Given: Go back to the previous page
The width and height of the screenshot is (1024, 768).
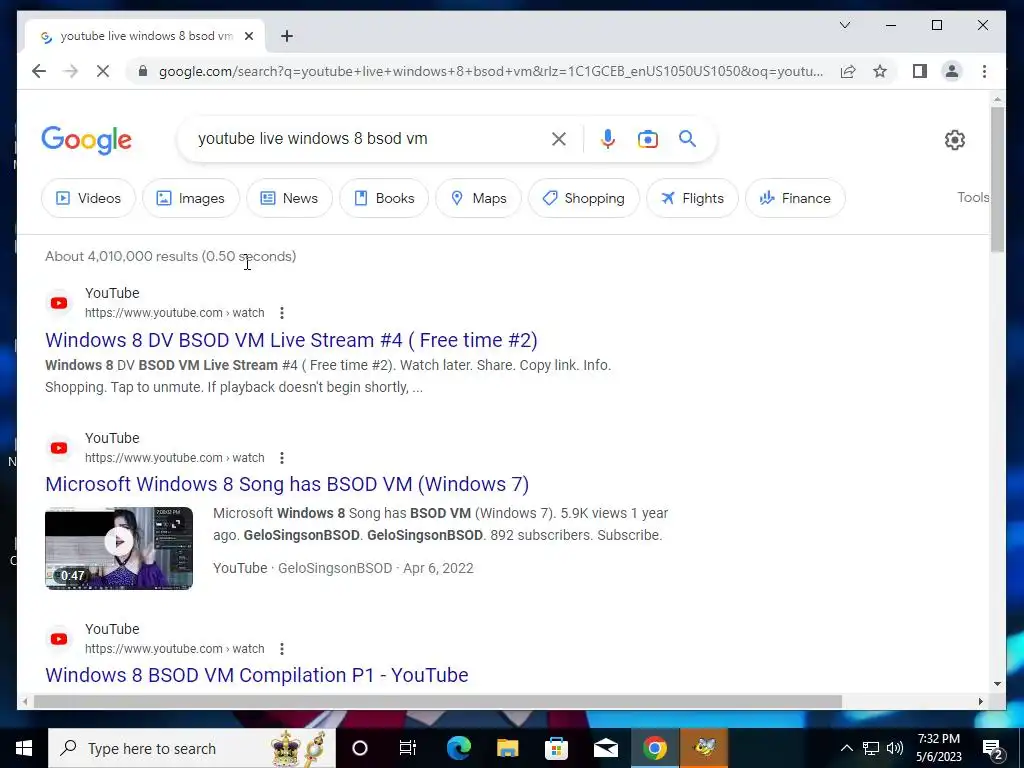Looking at the screenshot, I should 39,71.
